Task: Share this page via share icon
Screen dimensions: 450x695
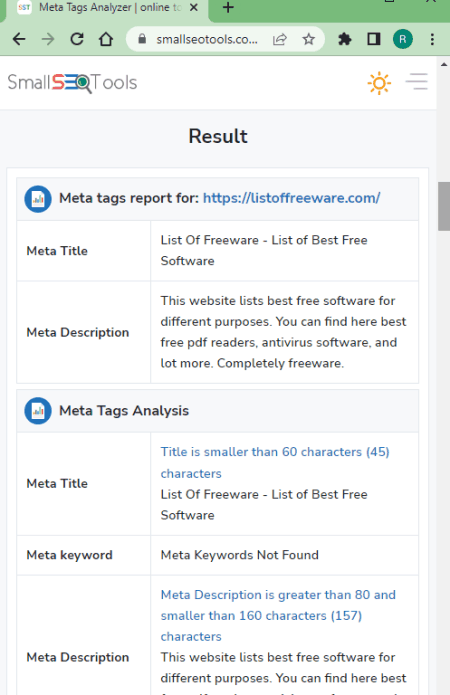Action: pos(280,39)
